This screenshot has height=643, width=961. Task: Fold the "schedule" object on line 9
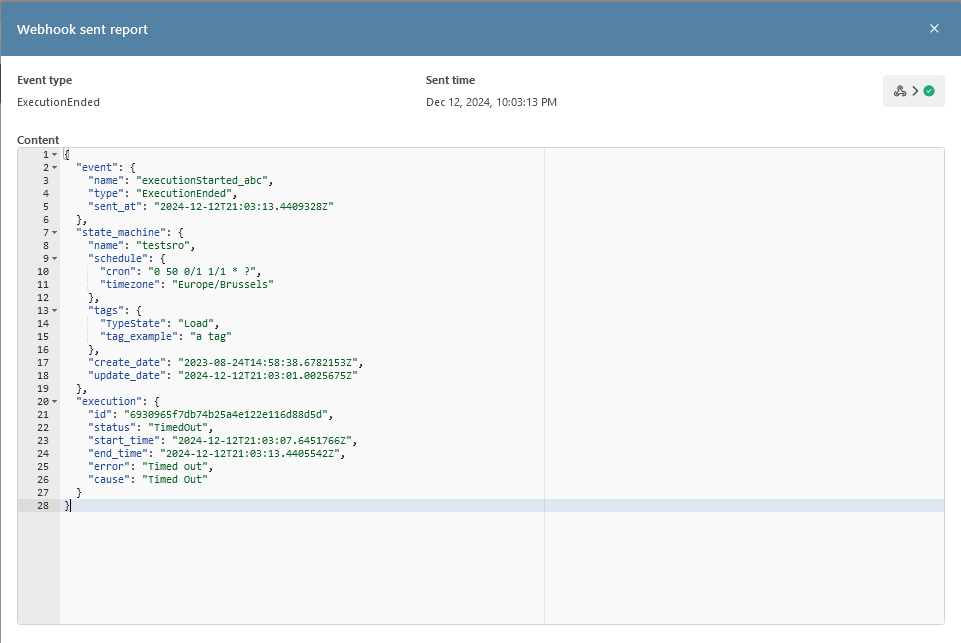[x=54, y=258]
